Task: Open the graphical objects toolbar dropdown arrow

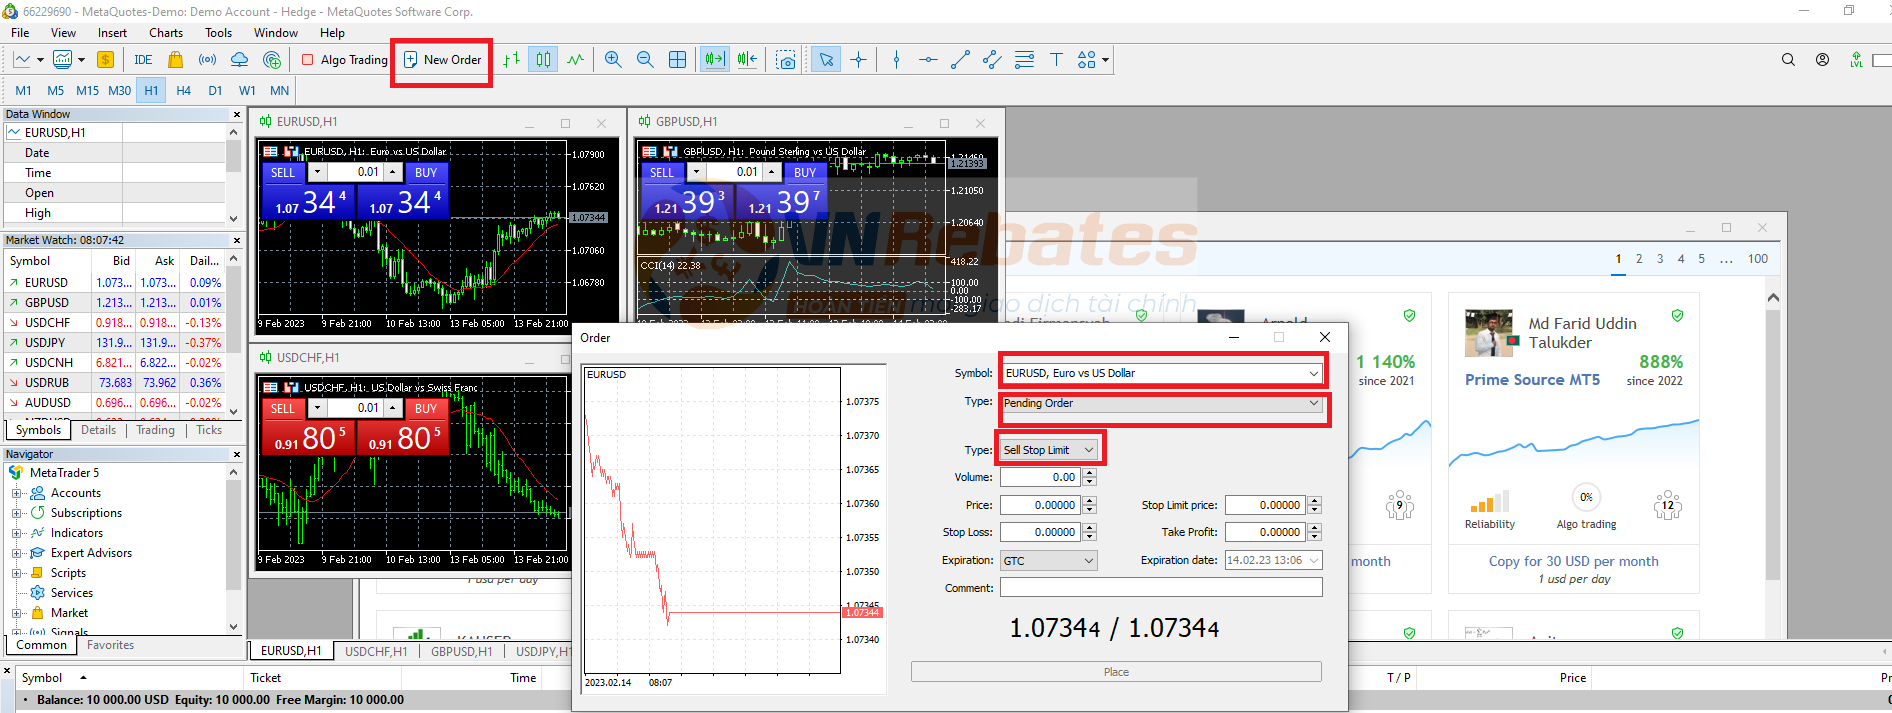Action: point(1105,60)
